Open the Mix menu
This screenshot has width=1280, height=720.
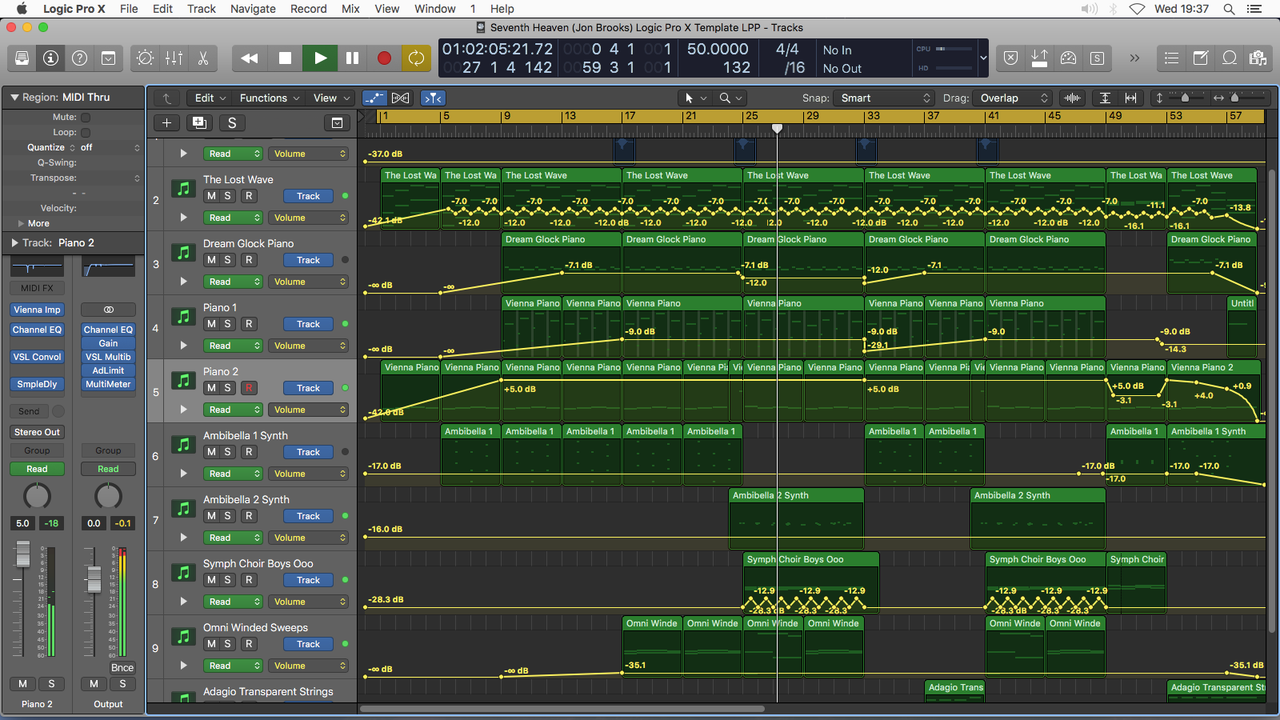tap(350, 9)
